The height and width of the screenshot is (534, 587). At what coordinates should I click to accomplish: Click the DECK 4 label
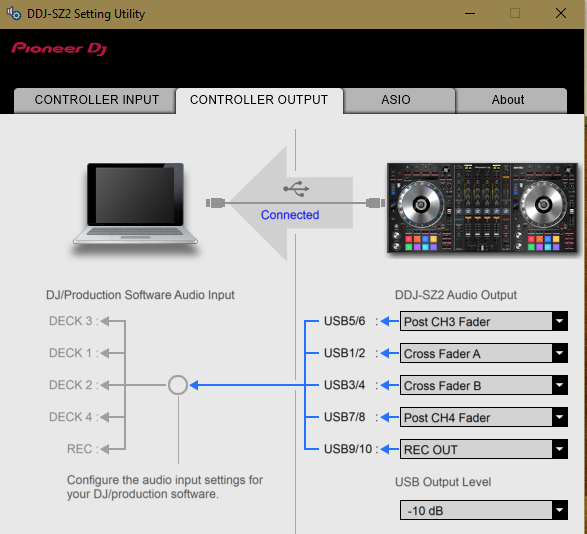70,417
